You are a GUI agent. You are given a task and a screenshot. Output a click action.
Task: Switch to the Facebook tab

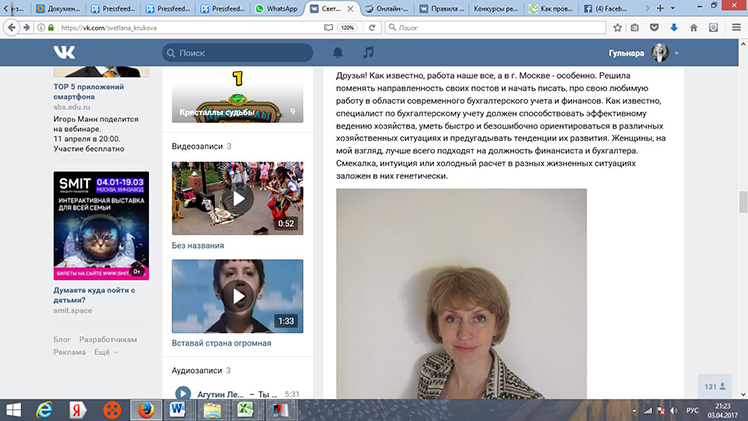tap(606, 9)
